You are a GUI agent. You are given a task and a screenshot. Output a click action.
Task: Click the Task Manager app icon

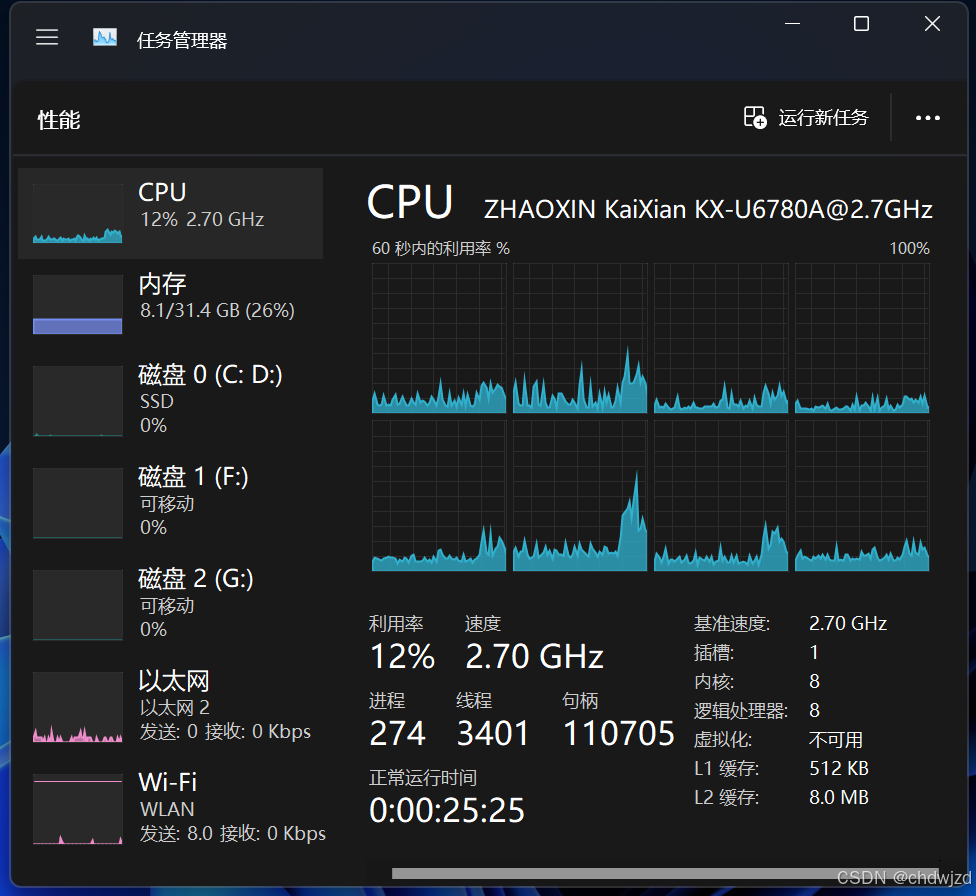tap(105, 37)
